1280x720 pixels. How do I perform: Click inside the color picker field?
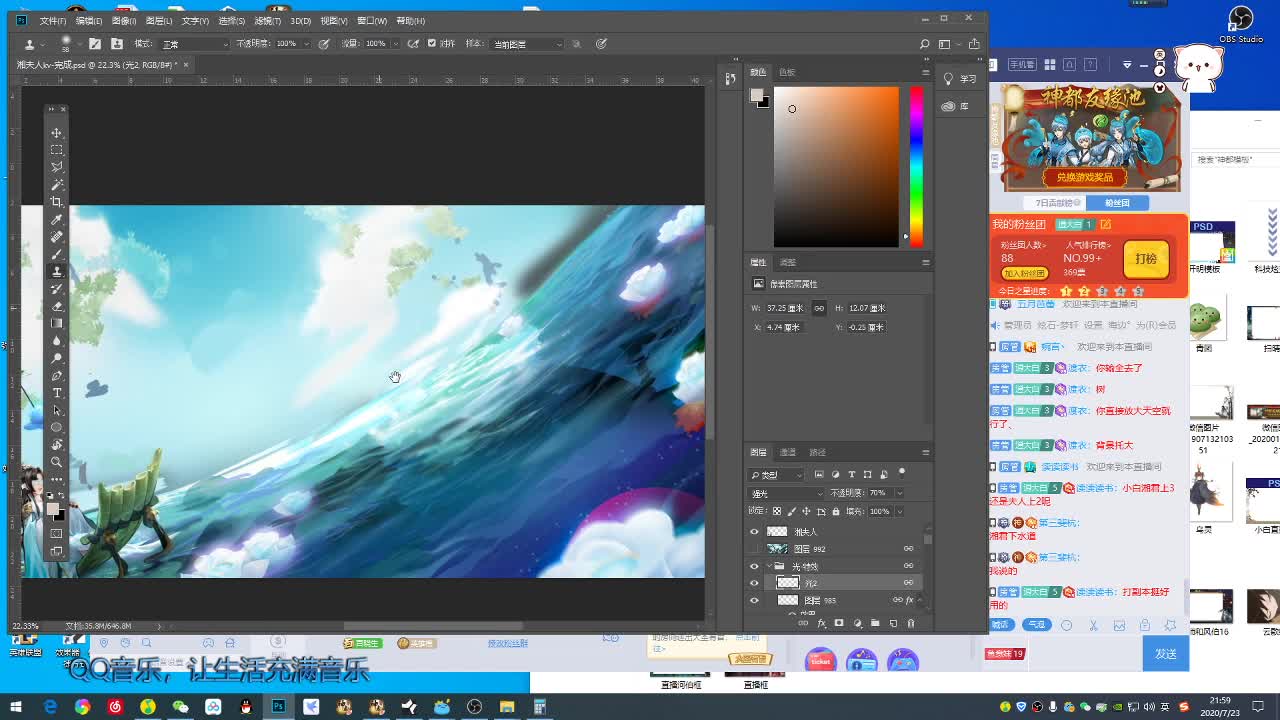point(836,166)
